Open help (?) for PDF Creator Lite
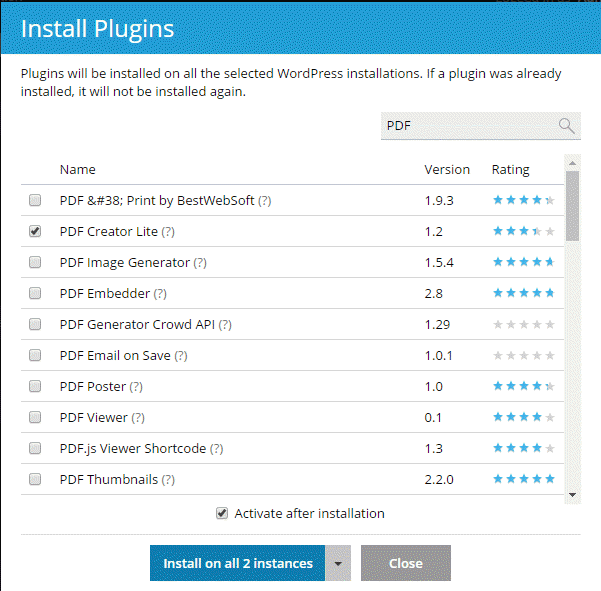Image resolution: width=601 pixels, height=591 pixels. [x=168, y=232]
